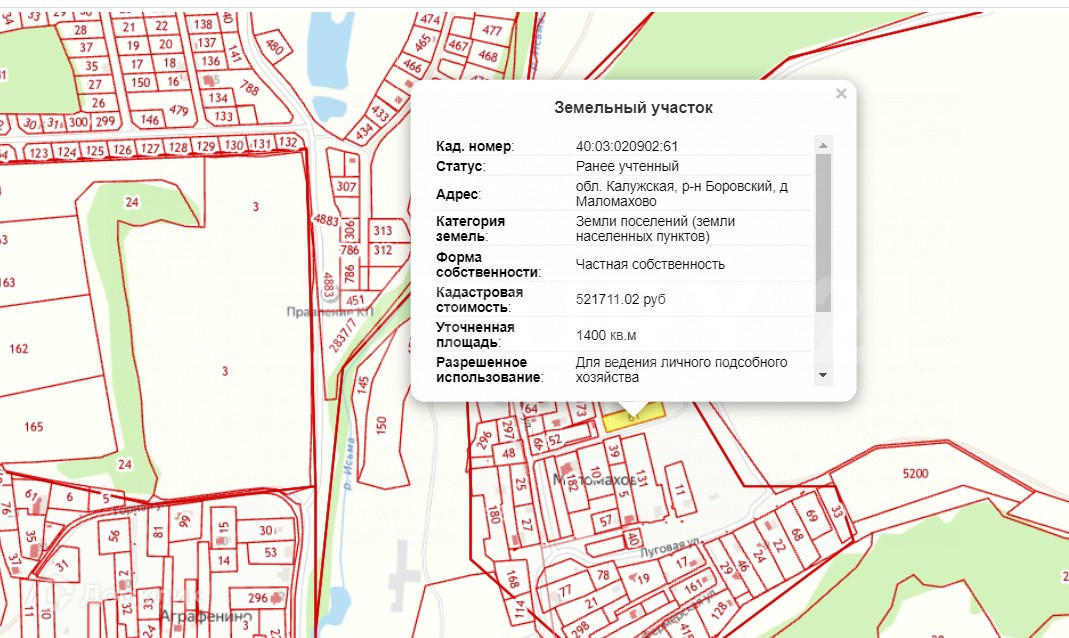Select map parcel number 48
The height and width of the screenshot is (638, 1069).
(509, 453)
